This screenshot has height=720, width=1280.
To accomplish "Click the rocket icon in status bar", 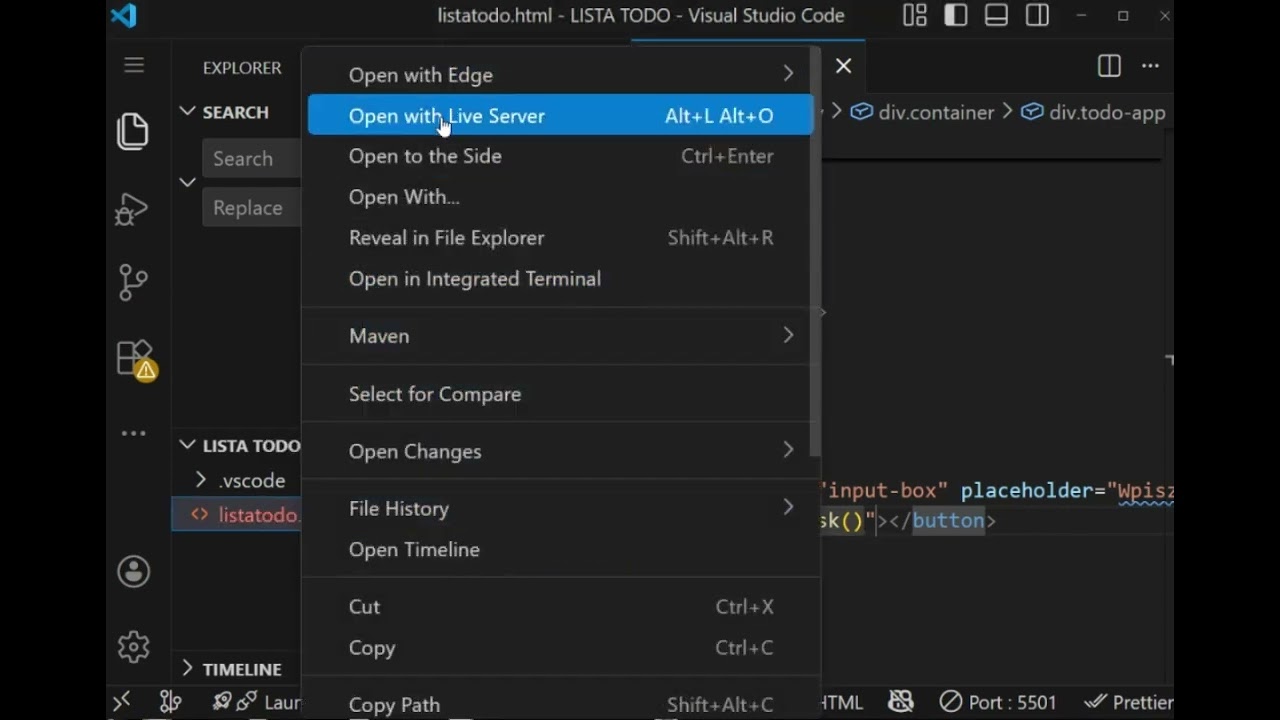I will point(222,702).
